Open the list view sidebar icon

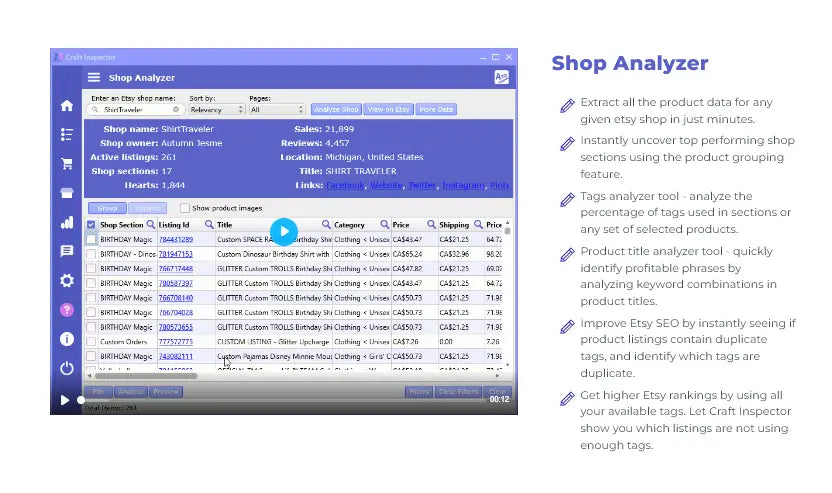[67, 134]
